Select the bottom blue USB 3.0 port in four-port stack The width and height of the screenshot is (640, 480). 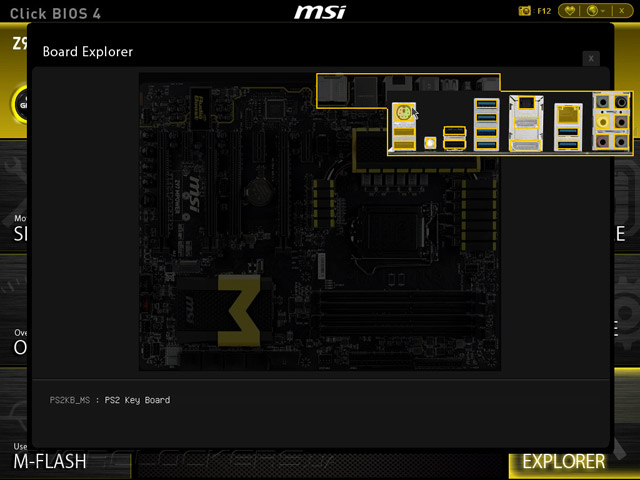(487, 144)
